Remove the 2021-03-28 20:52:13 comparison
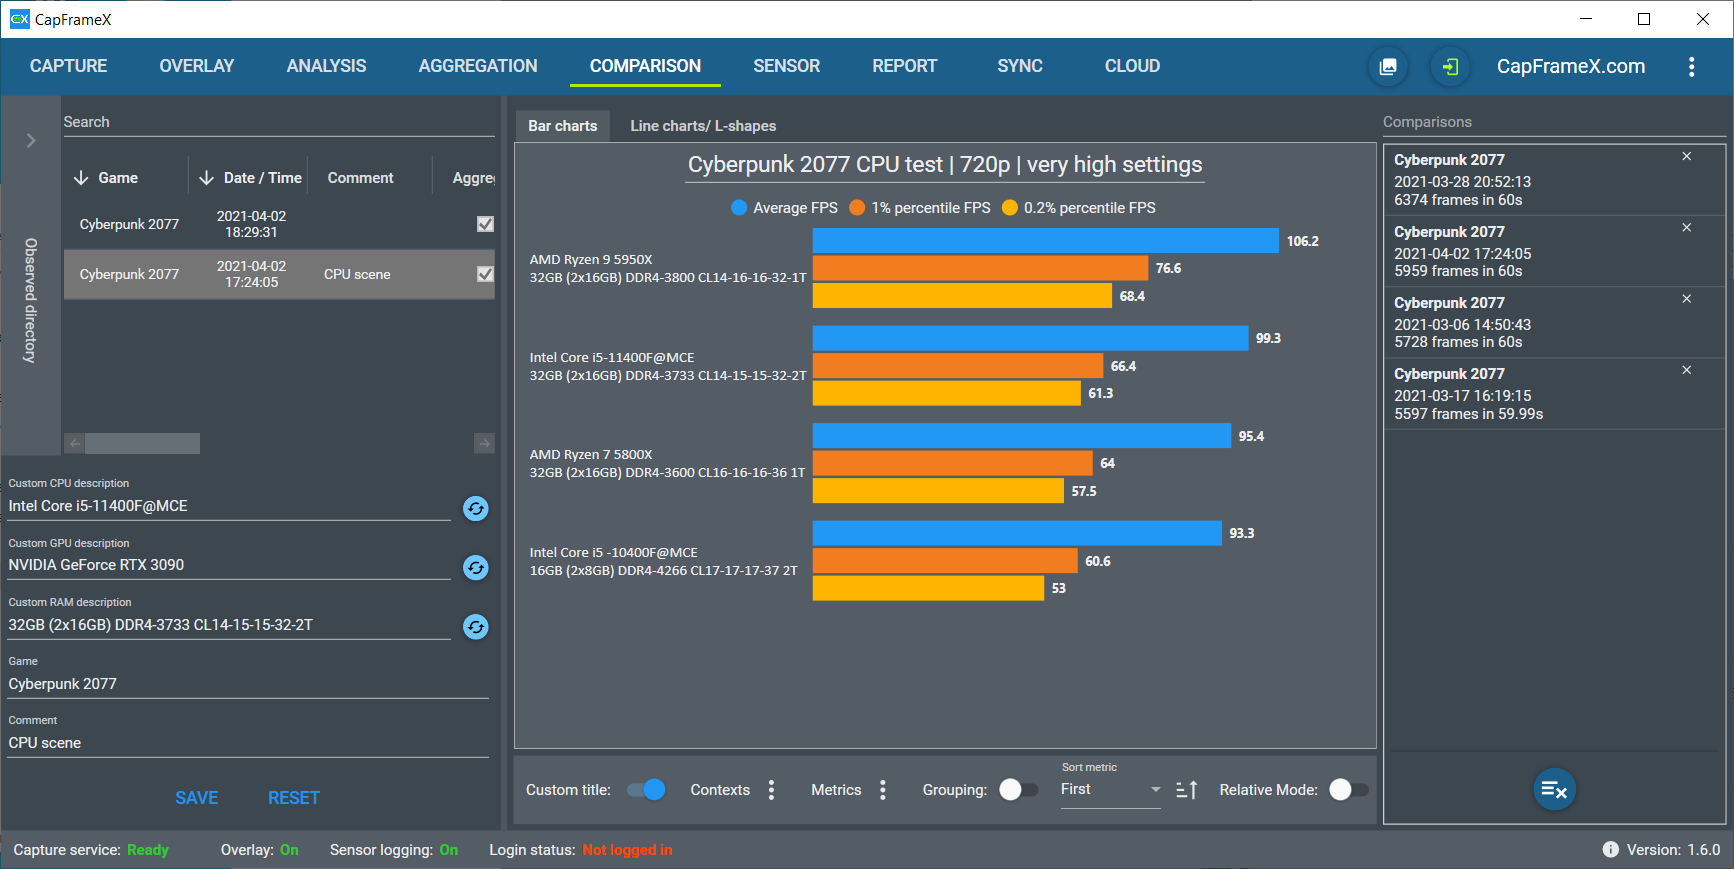 [1686, 157]
